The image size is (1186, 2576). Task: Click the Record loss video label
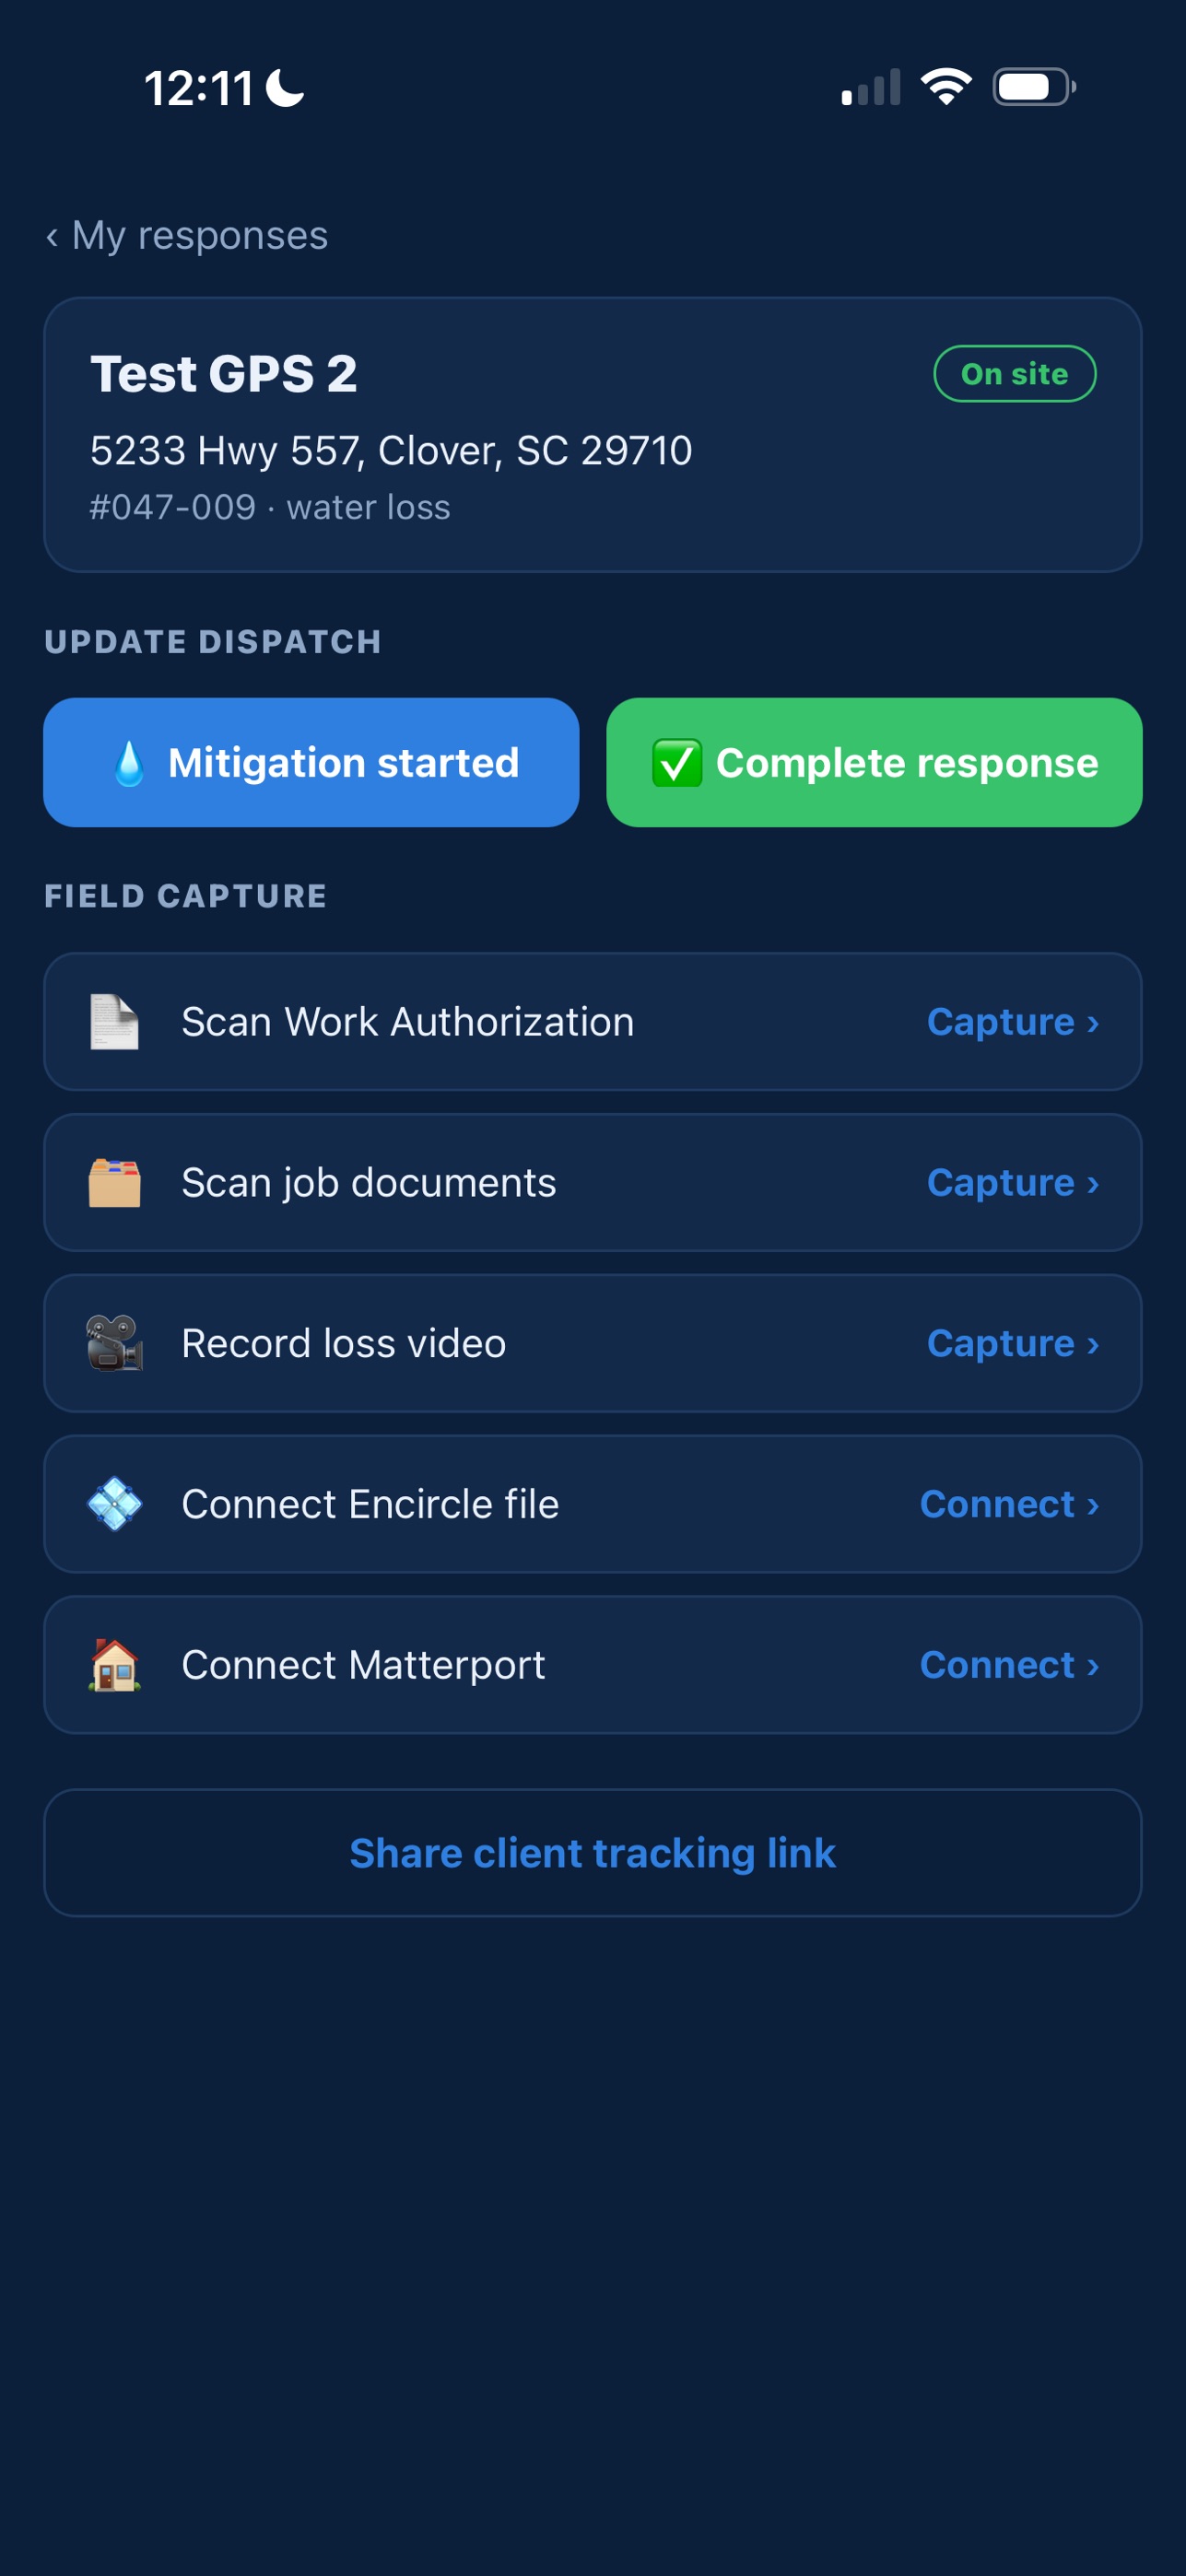(x=344, y=1343)
